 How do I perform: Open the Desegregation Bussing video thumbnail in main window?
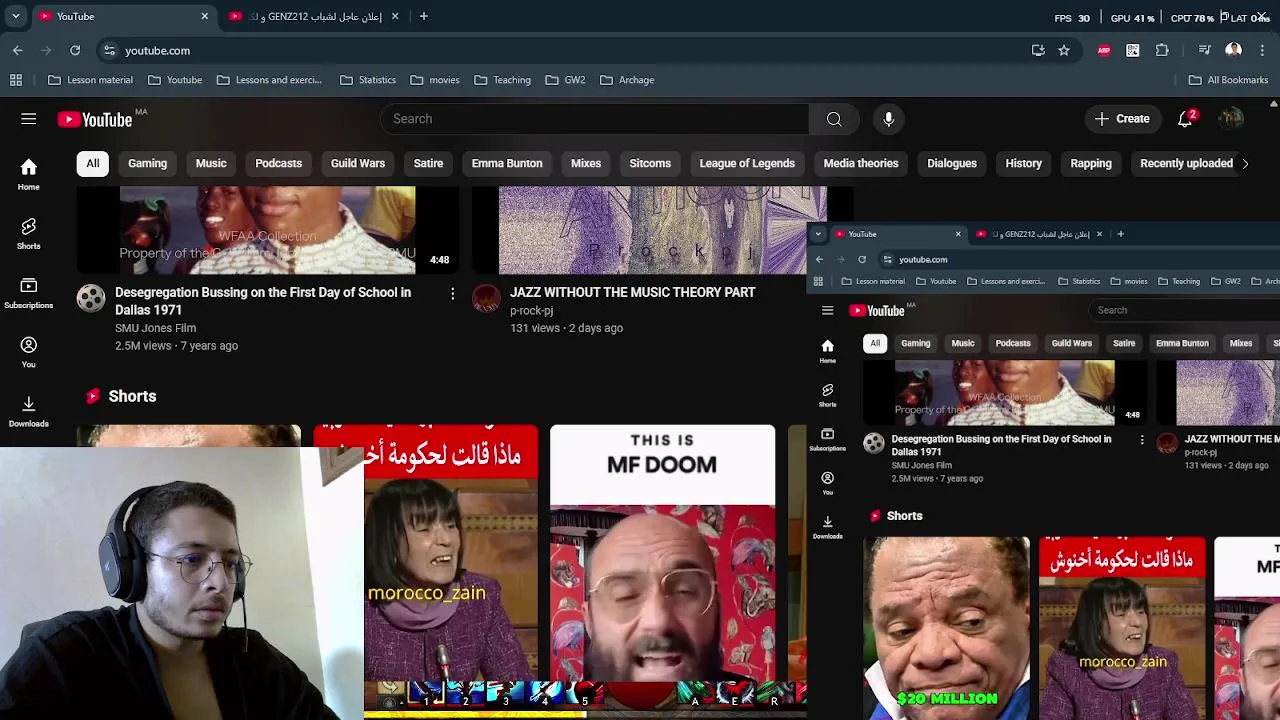267,230
